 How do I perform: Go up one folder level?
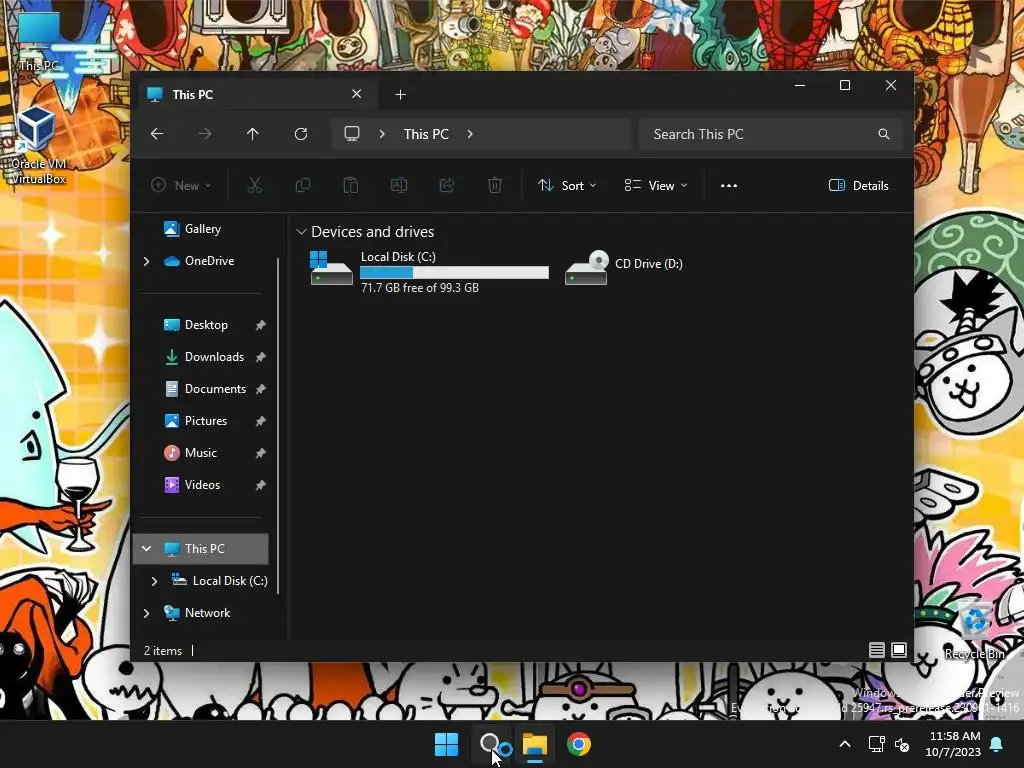[253, 134]
